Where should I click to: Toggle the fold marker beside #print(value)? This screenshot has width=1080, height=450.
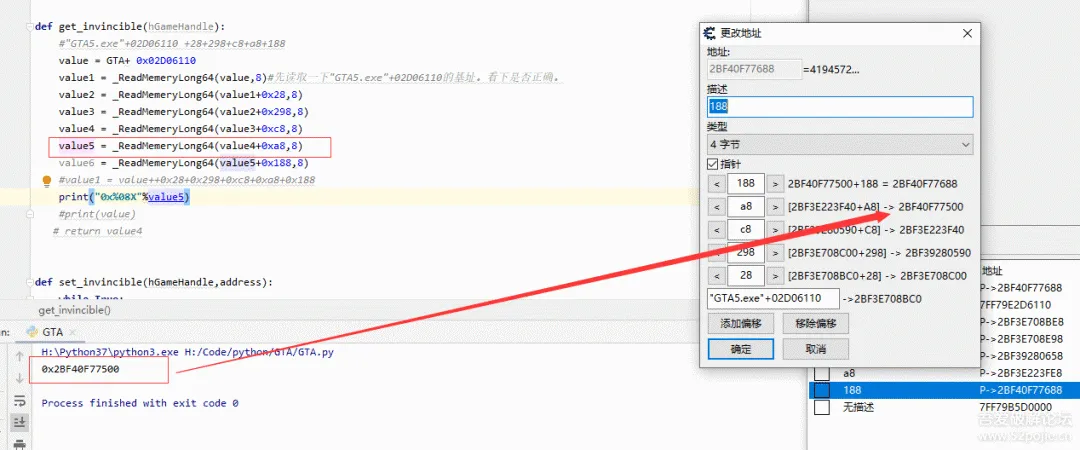pos(28,214)
